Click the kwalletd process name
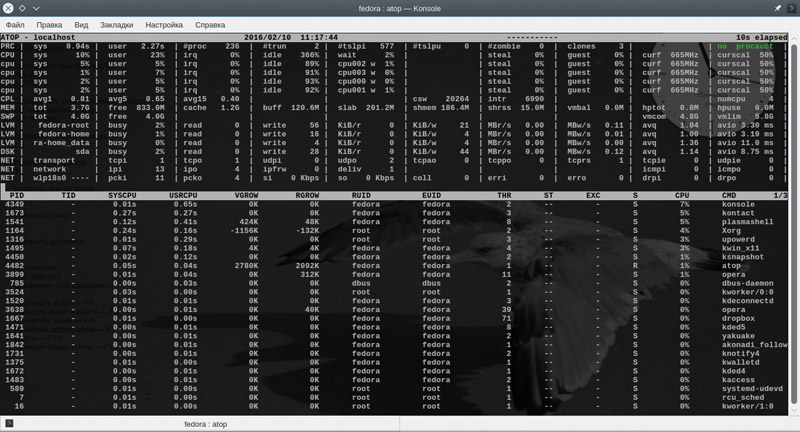Image resolution: width=800 pixels, height=432 pixels. click(x=740, y=362)
